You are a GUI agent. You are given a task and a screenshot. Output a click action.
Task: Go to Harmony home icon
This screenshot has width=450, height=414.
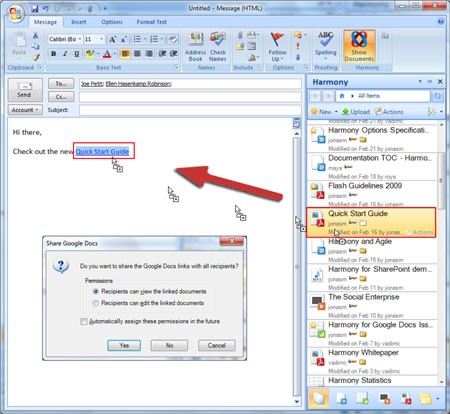click(342, 96)
